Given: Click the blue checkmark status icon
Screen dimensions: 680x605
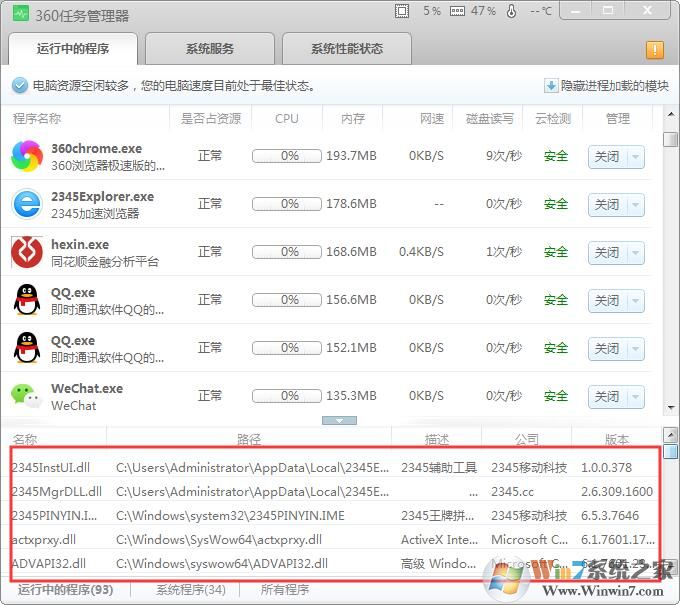Looking at the screenshot, I should click(x=20, y=85).
